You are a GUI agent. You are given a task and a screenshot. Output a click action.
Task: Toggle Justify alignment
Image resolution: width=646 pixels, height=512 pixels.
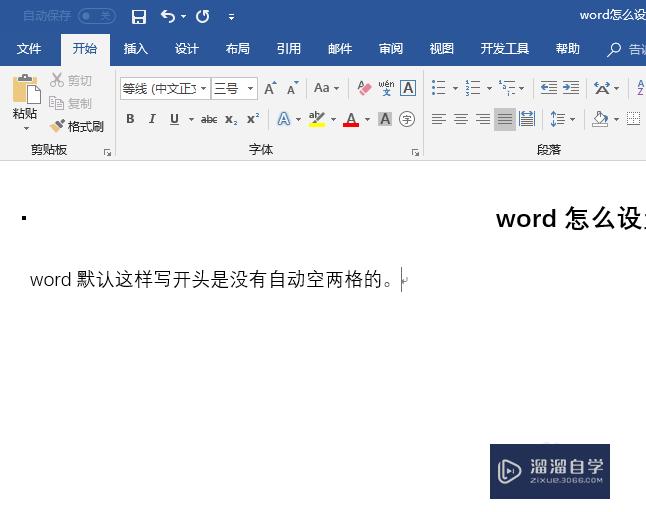505,119
